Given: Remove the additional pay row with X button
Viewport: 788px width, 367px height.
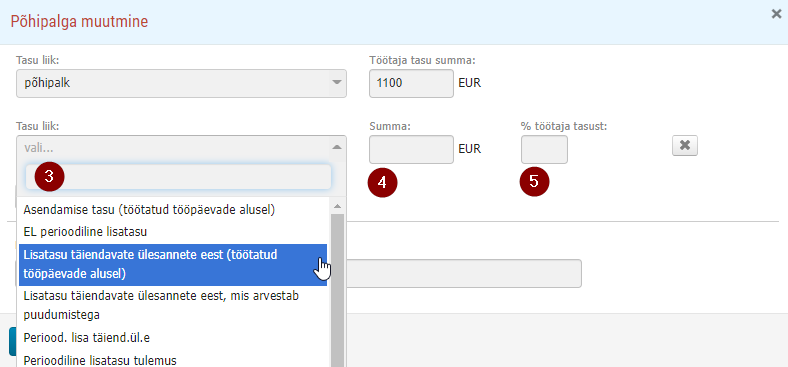Looking at the screenshot, I should 684,146.
